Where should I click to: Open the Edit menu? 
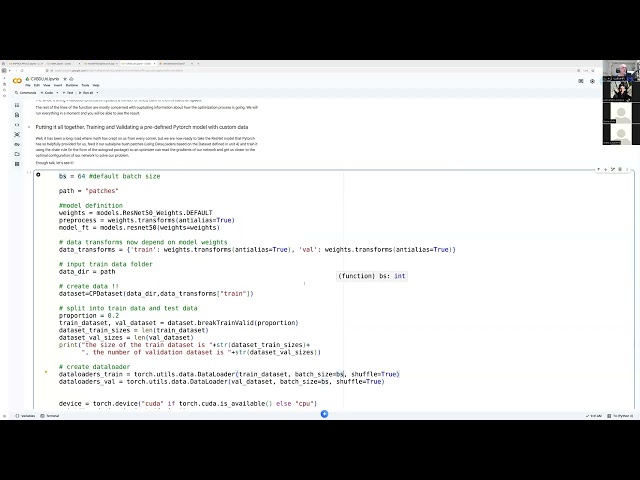[37, 85]
